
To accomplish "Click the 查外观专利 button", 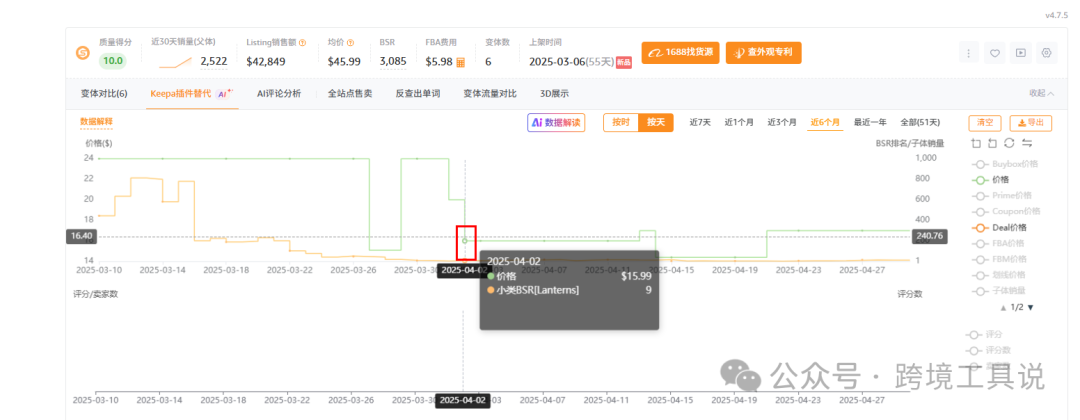I will tap(764, 52).
